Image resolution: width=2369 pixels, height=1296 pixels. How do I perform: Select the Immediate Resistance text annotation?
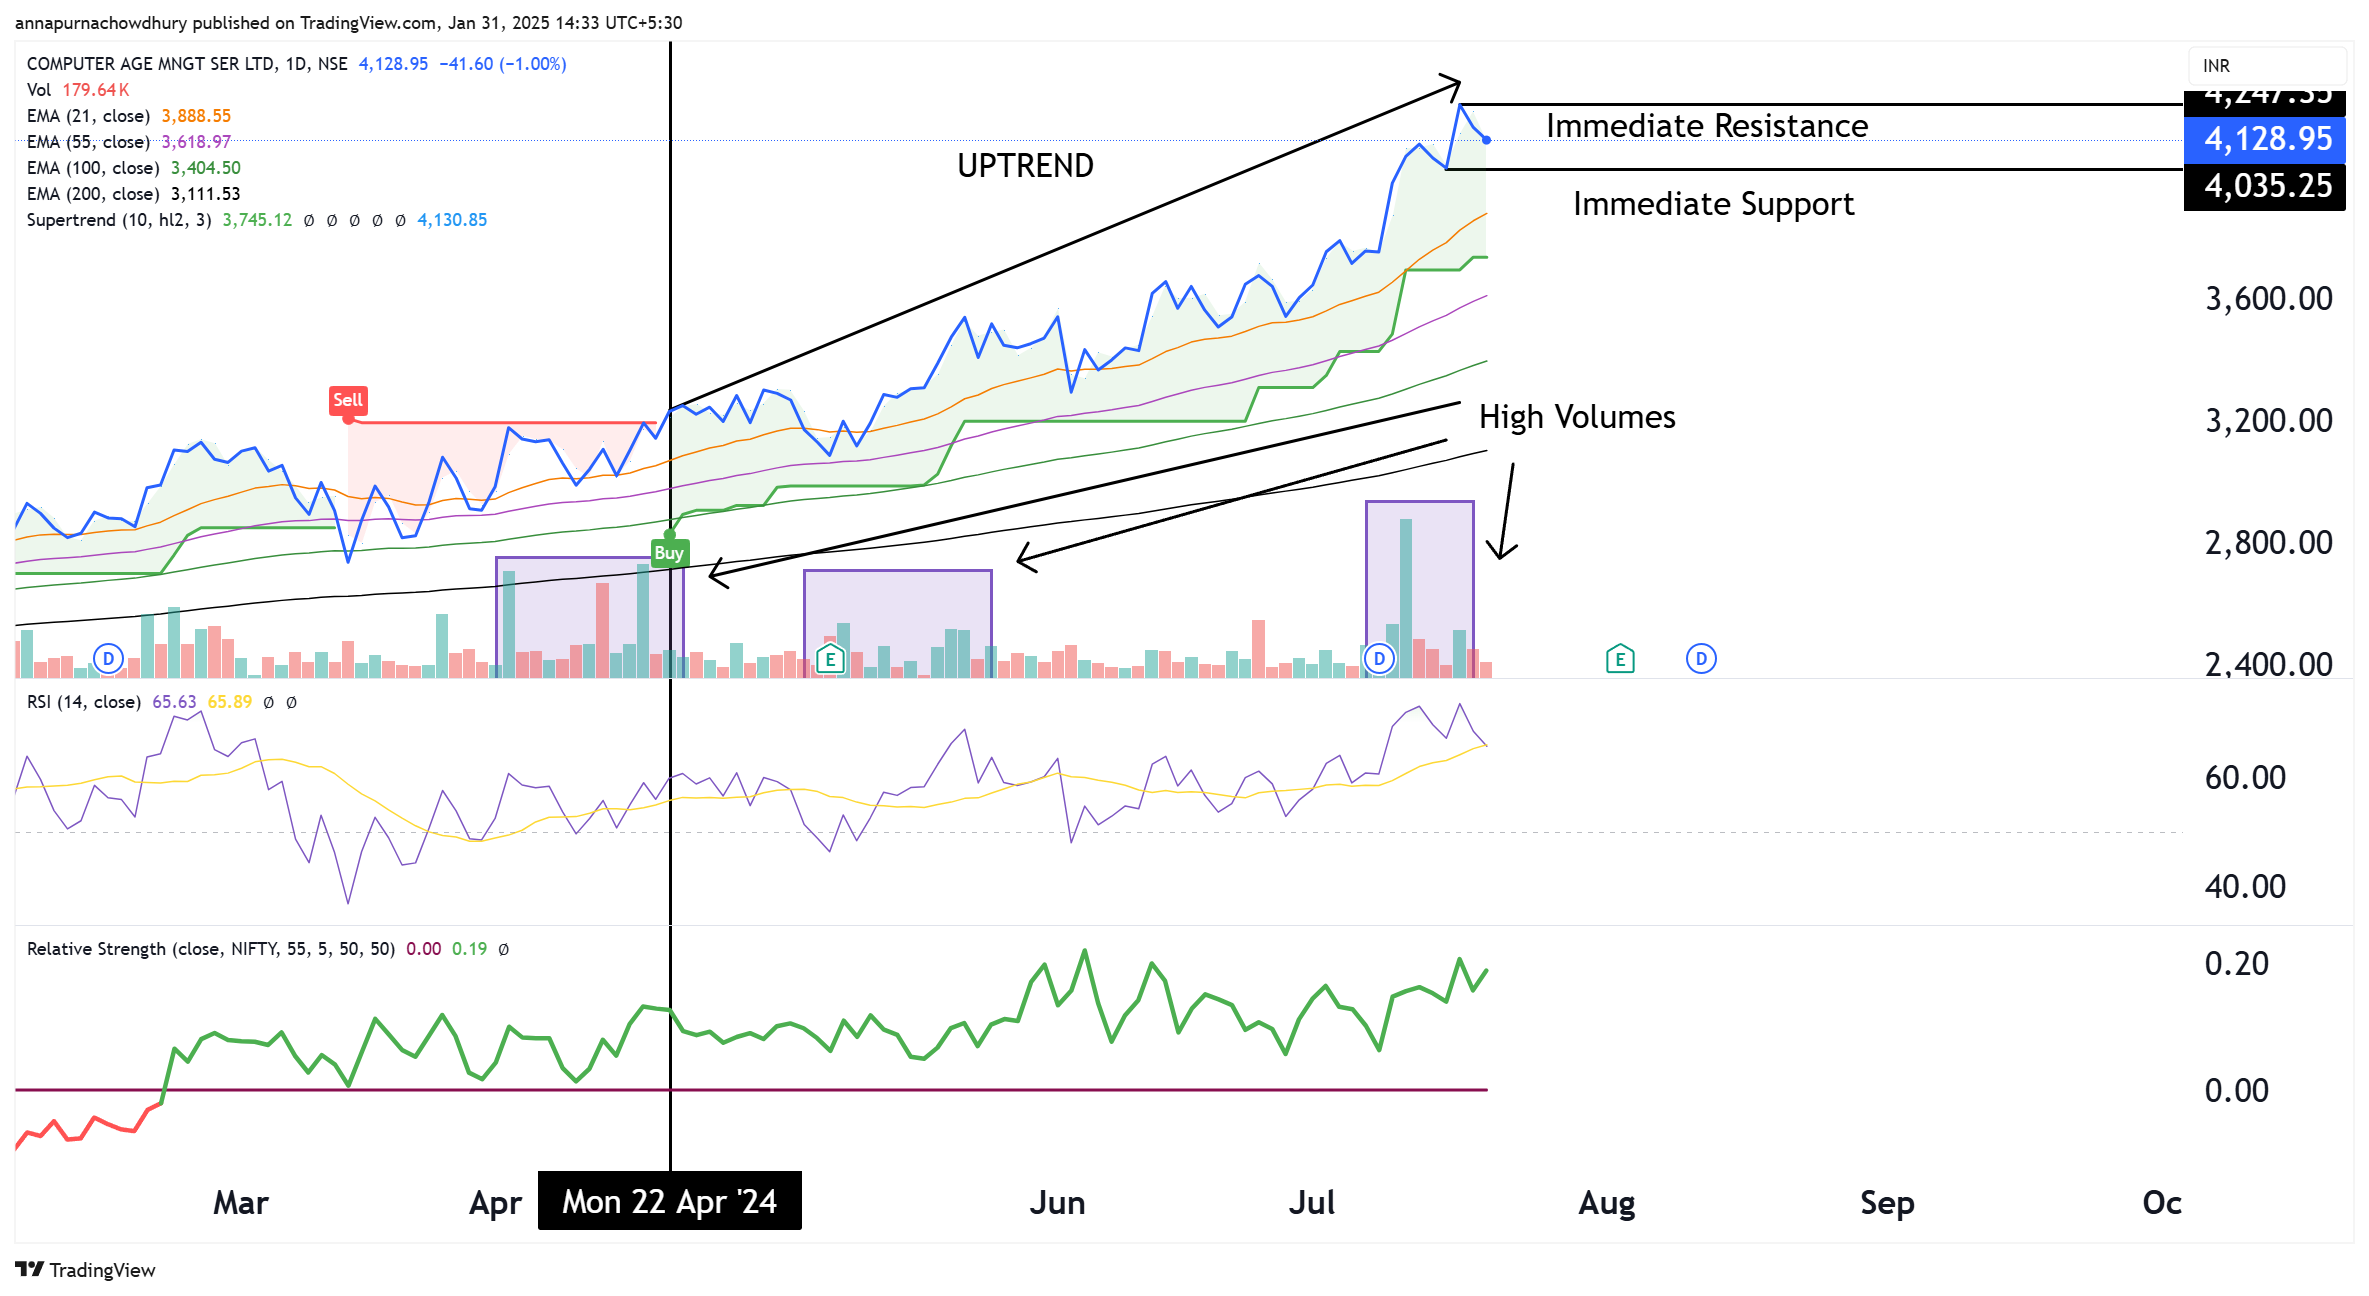1706,126
